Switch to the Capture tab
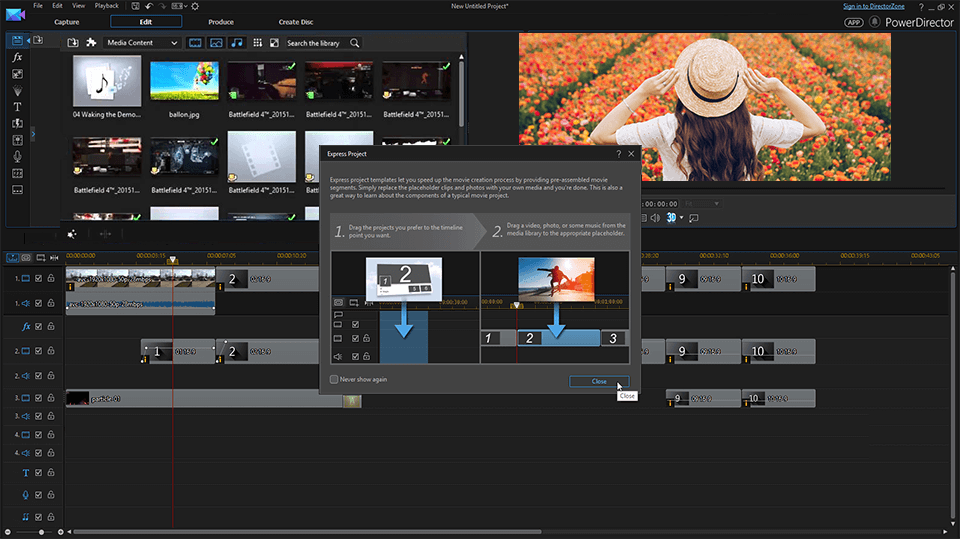The width and height of the screenshot is (960, 539). (67, 22)
